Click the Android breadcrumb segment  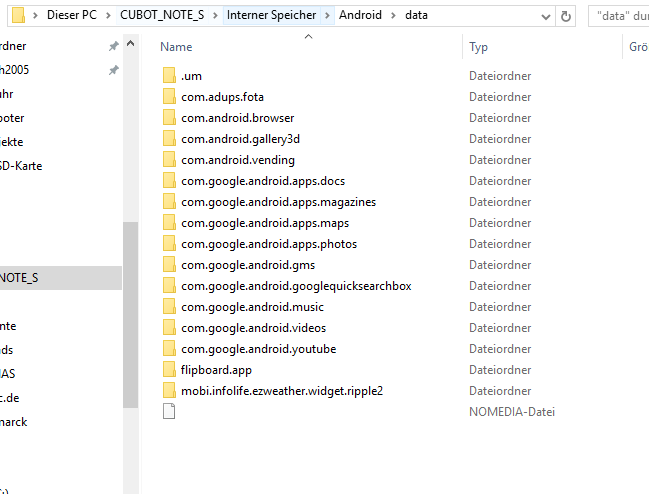coord(360,16)
